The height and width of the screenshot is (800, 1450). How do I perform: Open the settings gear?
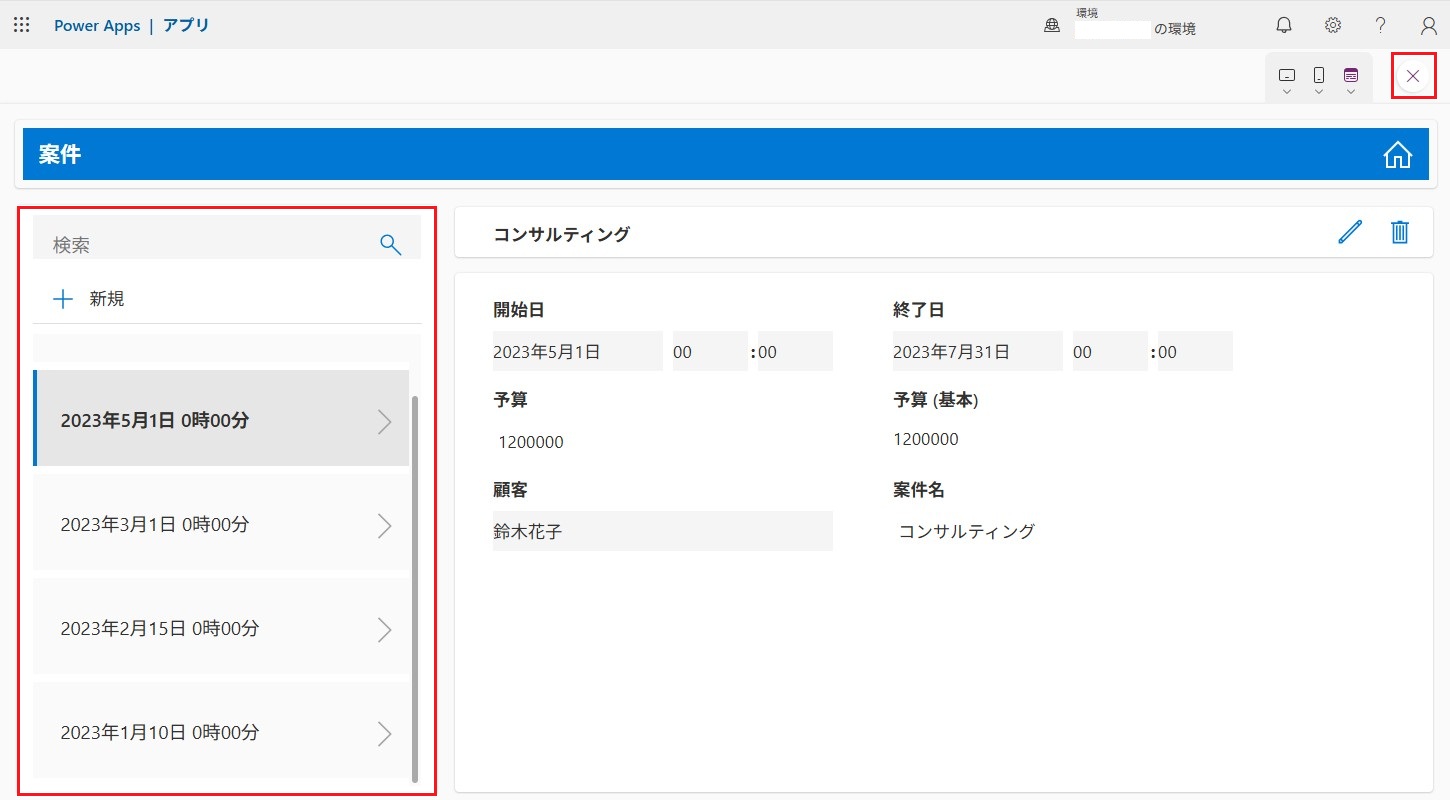tap(1332, 25)
